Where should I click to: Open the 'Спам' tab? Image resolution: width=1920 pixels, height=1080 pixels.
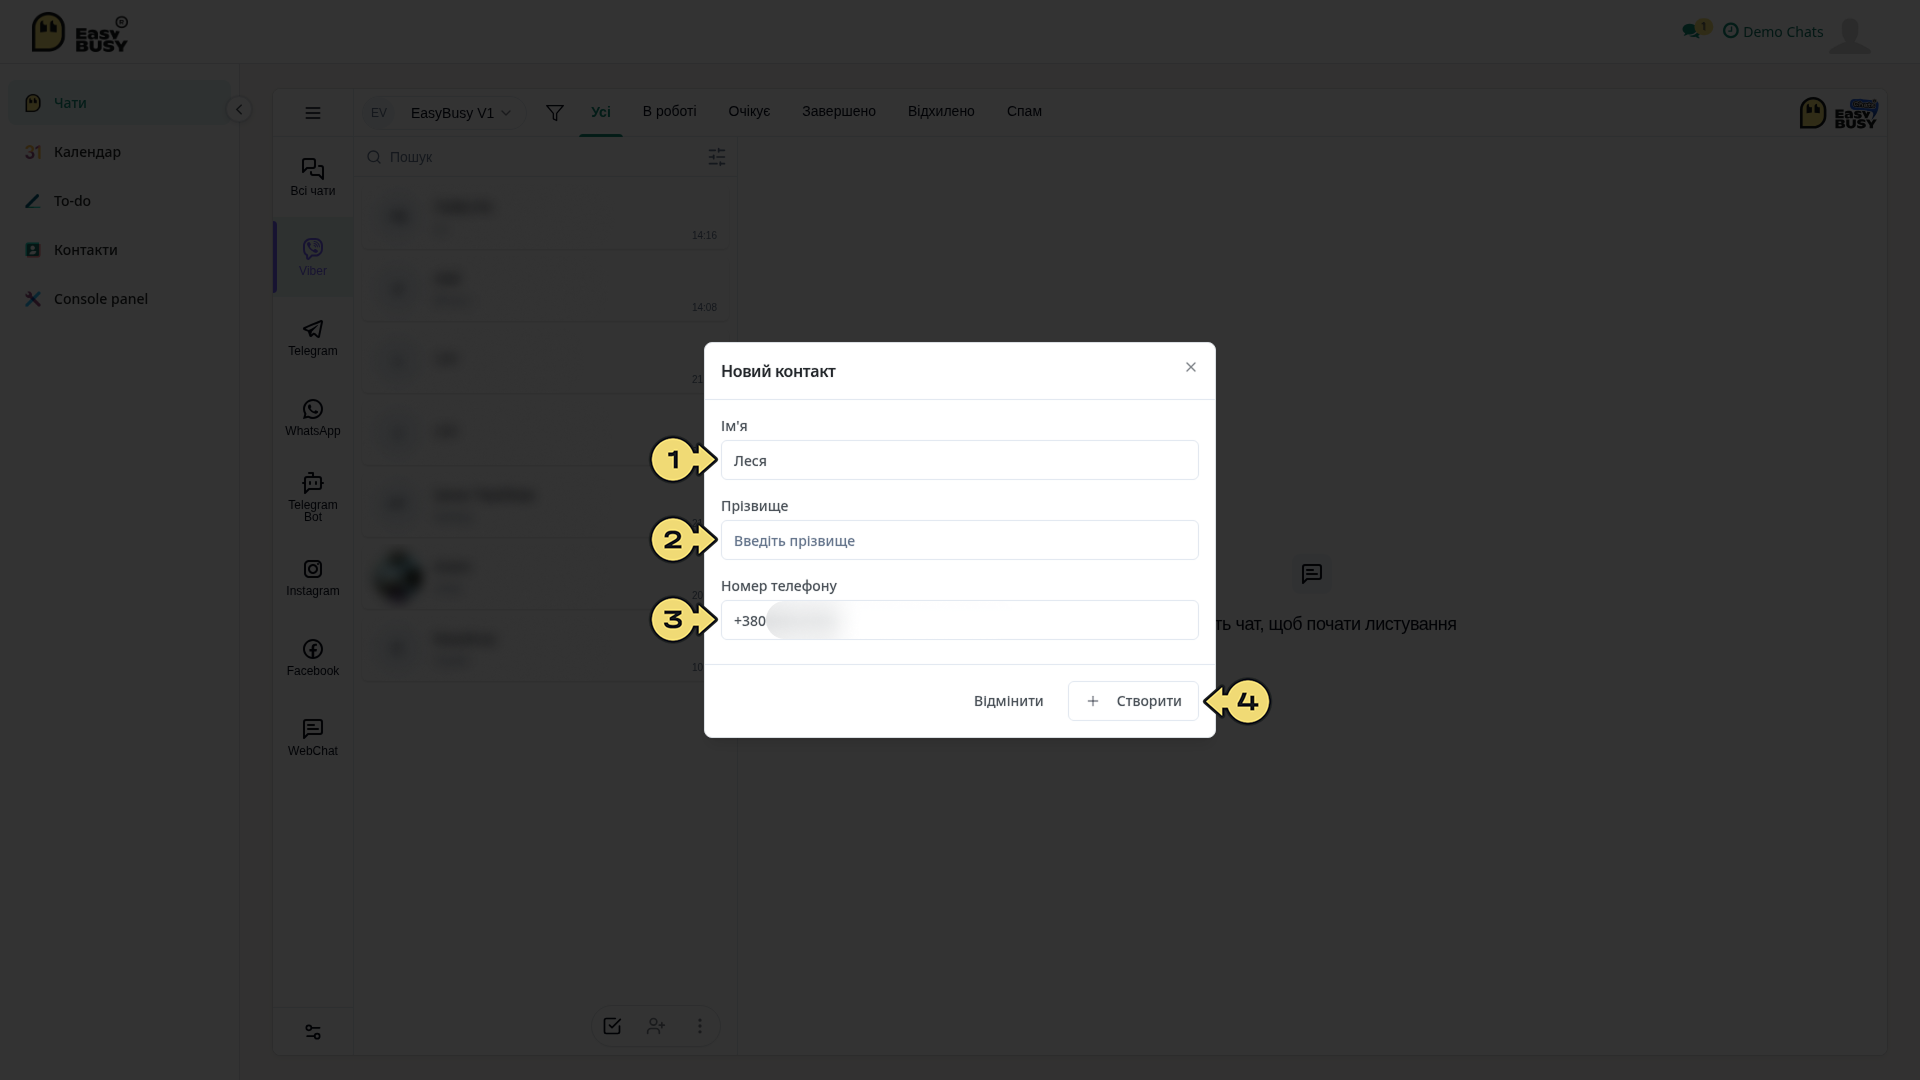pyautogui.click(x=1024, y=112)
